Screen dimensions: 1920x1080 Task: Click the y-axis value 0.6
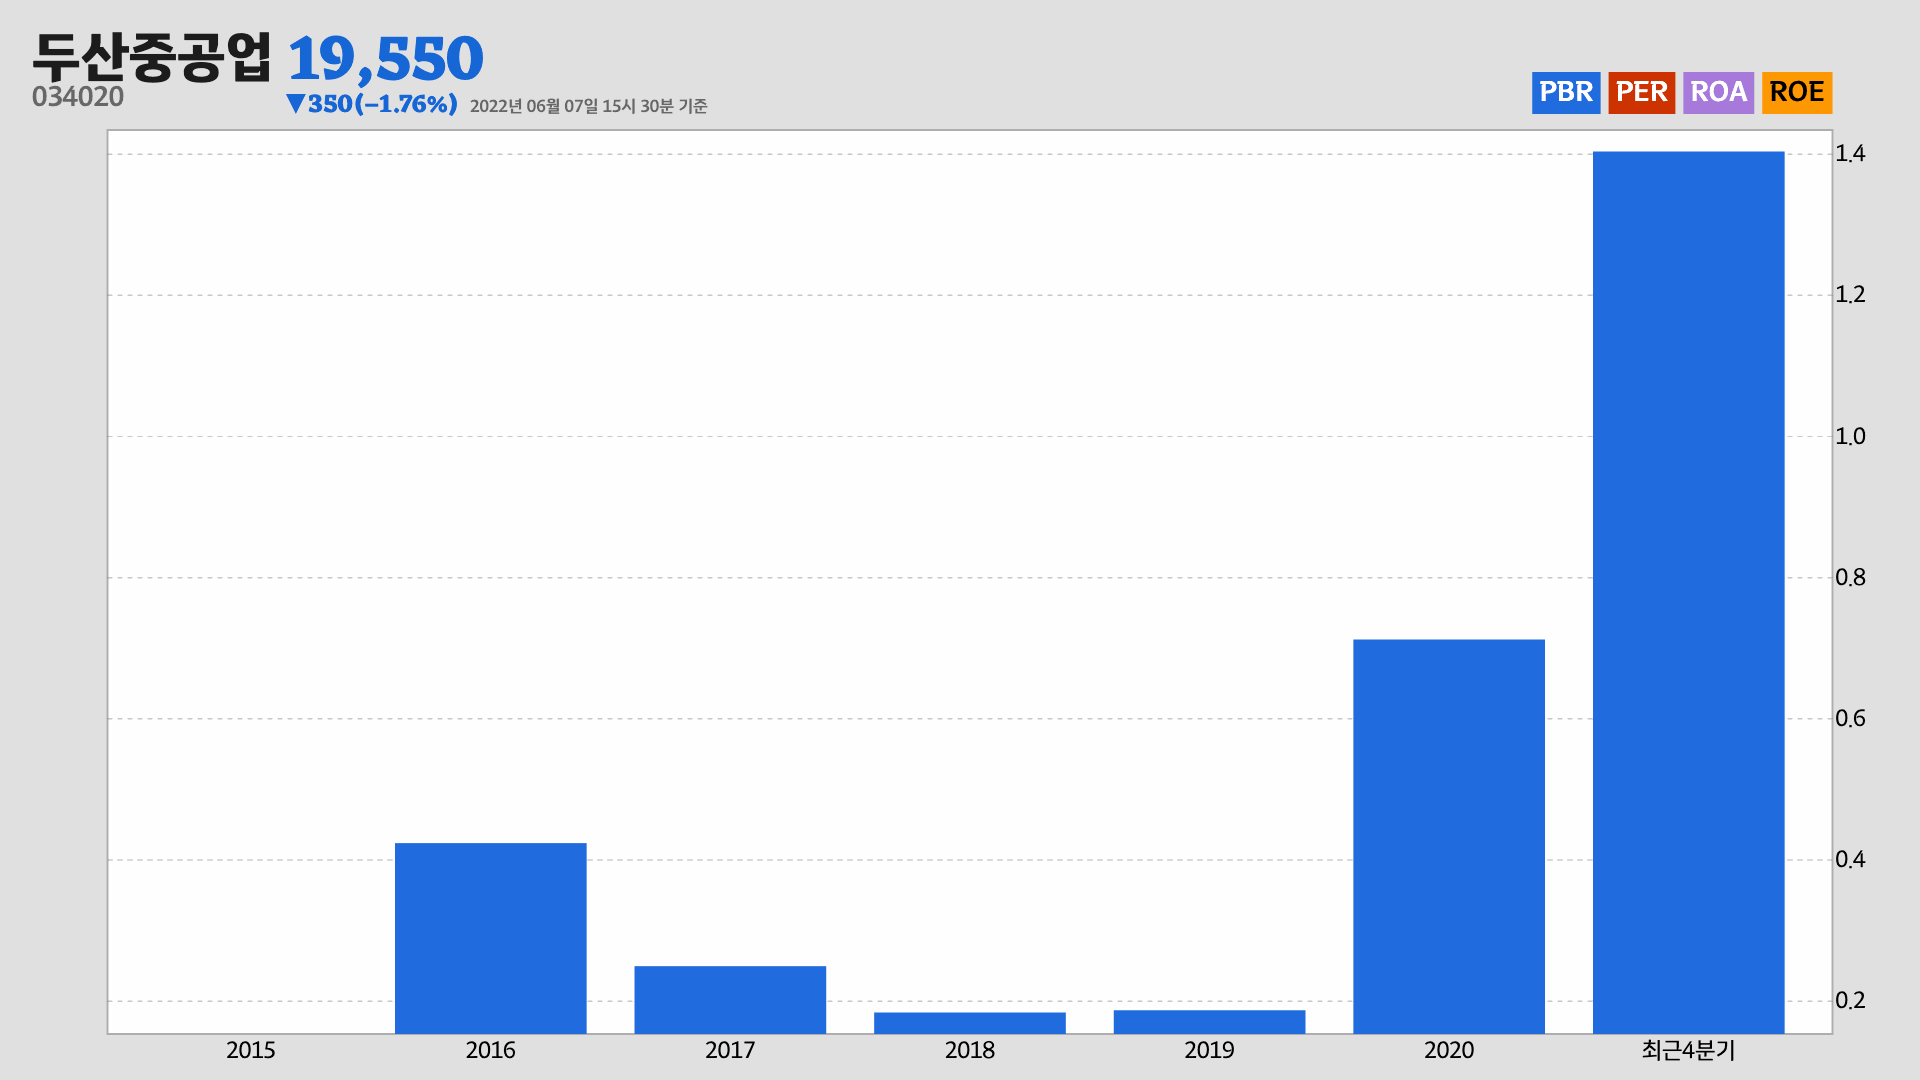1850,718
